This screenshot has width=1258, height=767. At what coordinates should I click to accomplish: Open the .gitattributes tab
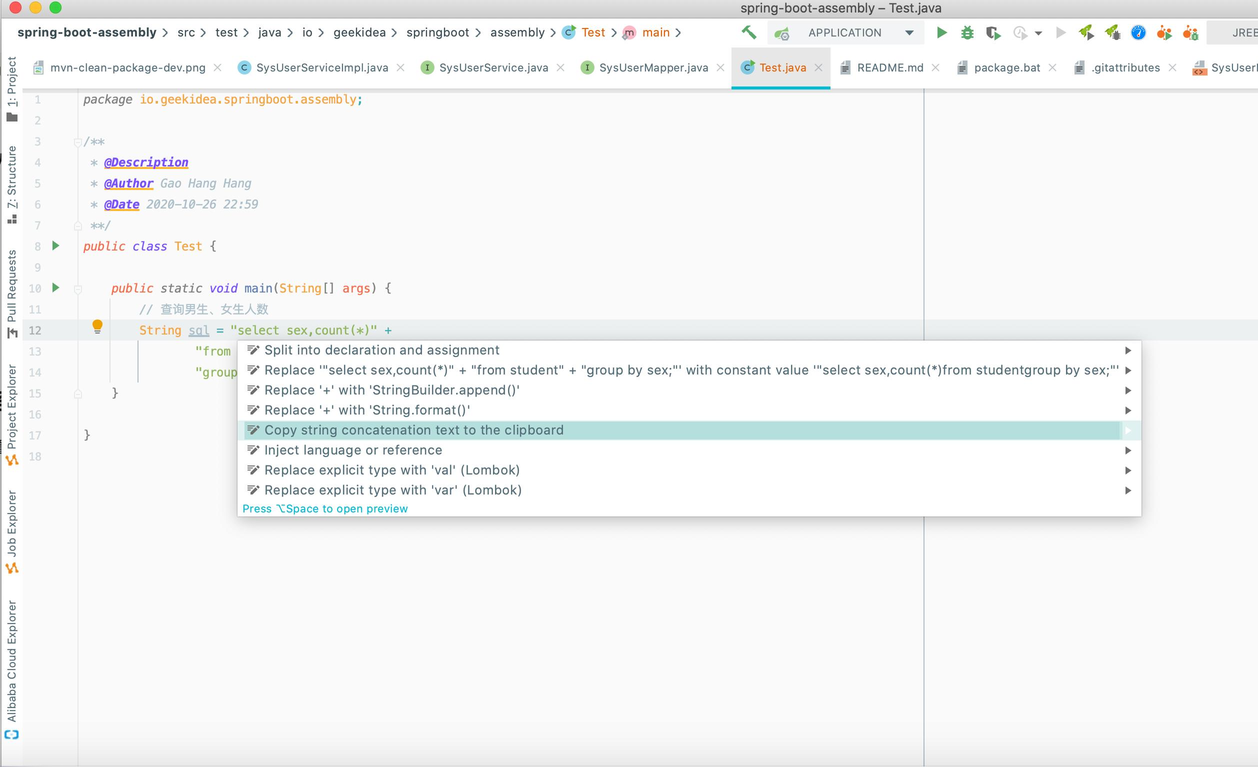(x=1126, y=68)
